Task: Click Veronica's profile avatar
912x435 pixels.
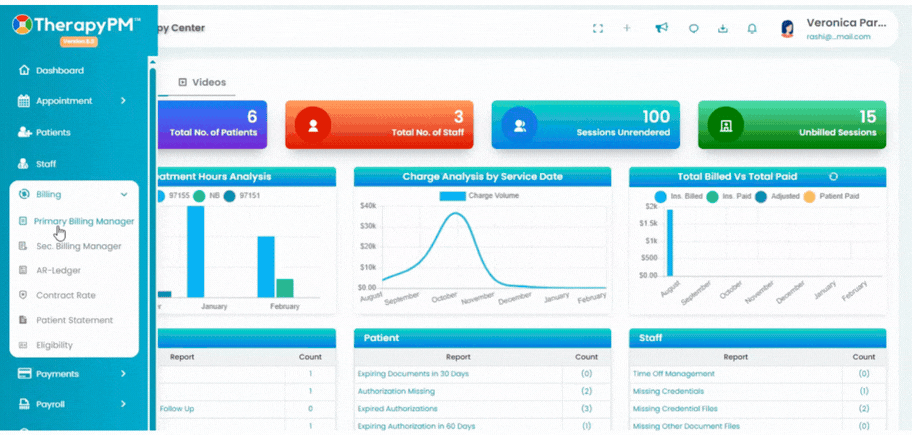Action: point(788,29)
